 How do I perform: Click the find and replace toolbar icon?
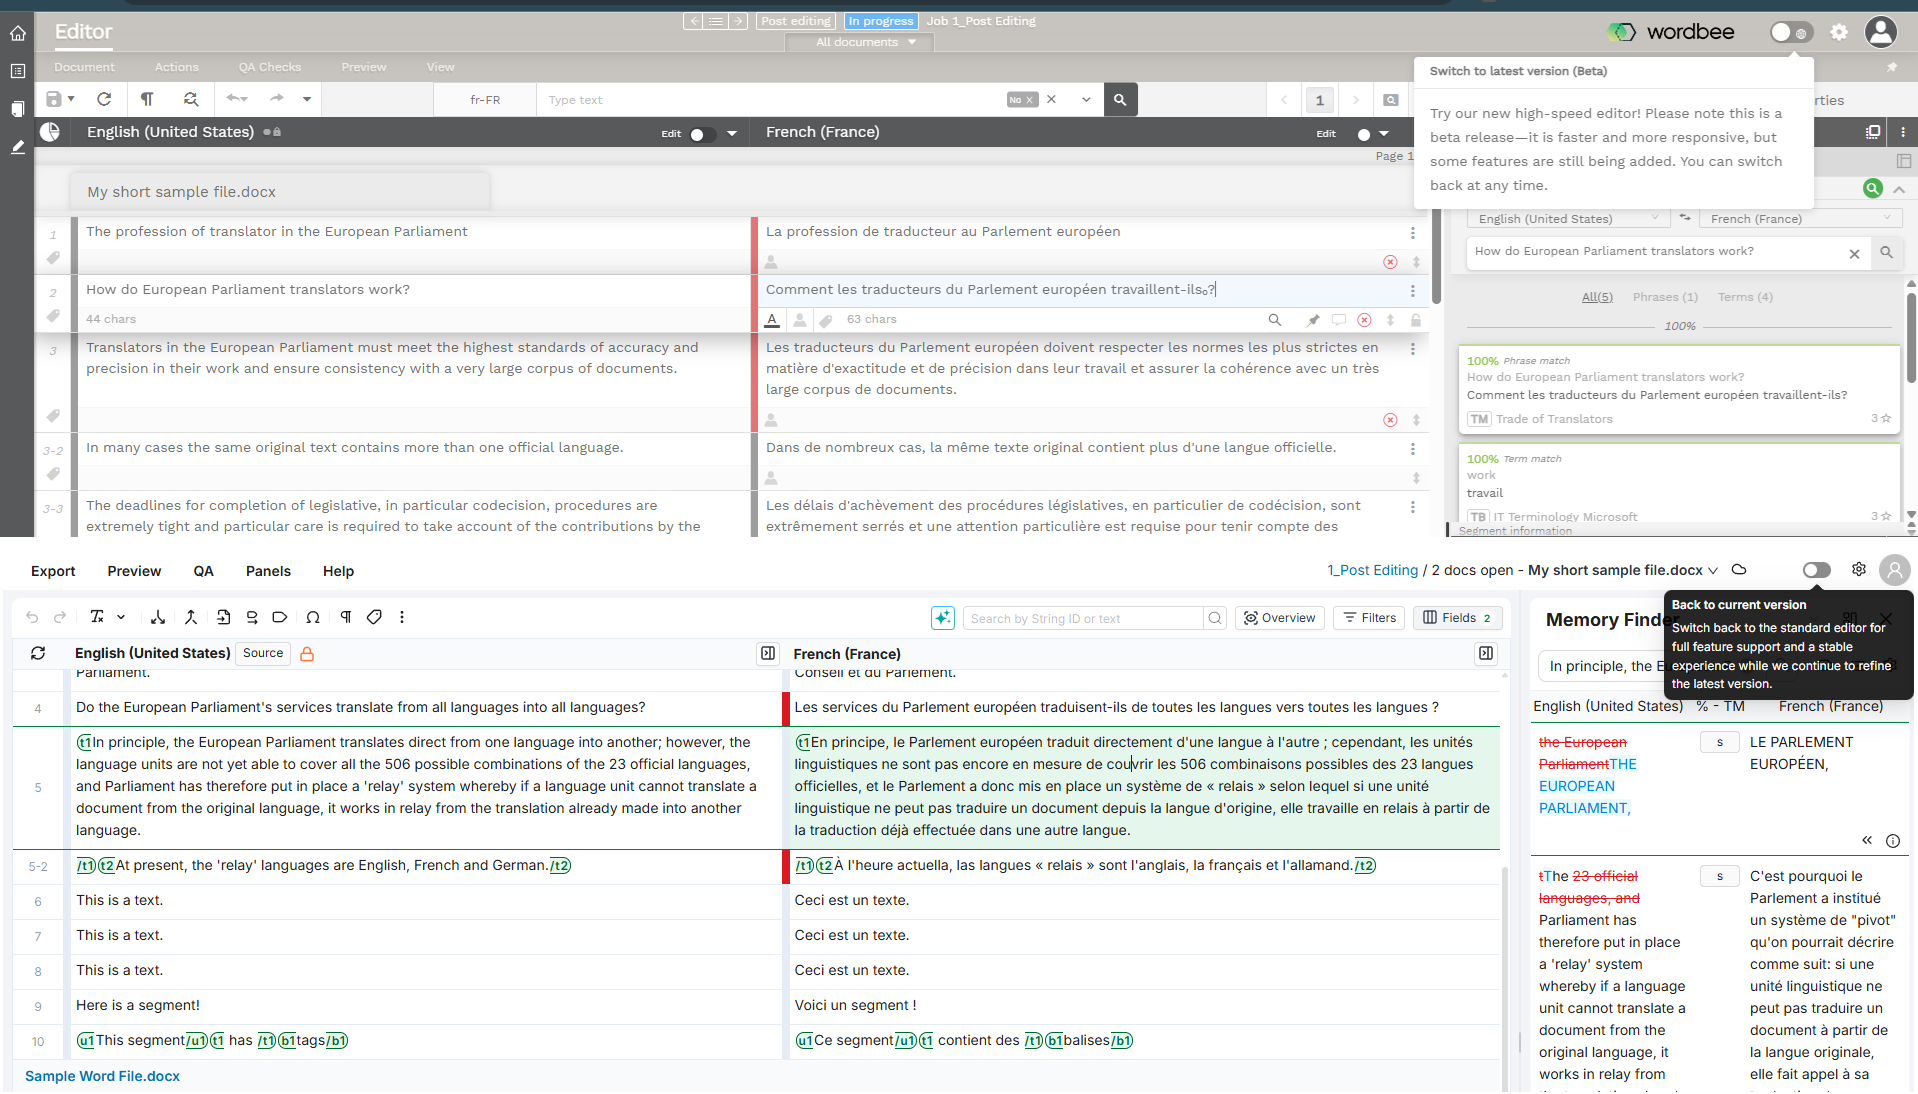click(190, 99)
